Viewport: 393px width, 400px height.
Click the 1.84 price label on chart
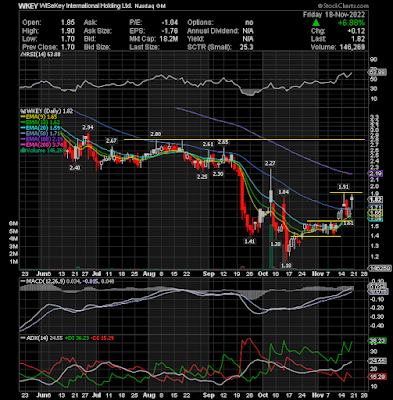(x=283, y=192)
